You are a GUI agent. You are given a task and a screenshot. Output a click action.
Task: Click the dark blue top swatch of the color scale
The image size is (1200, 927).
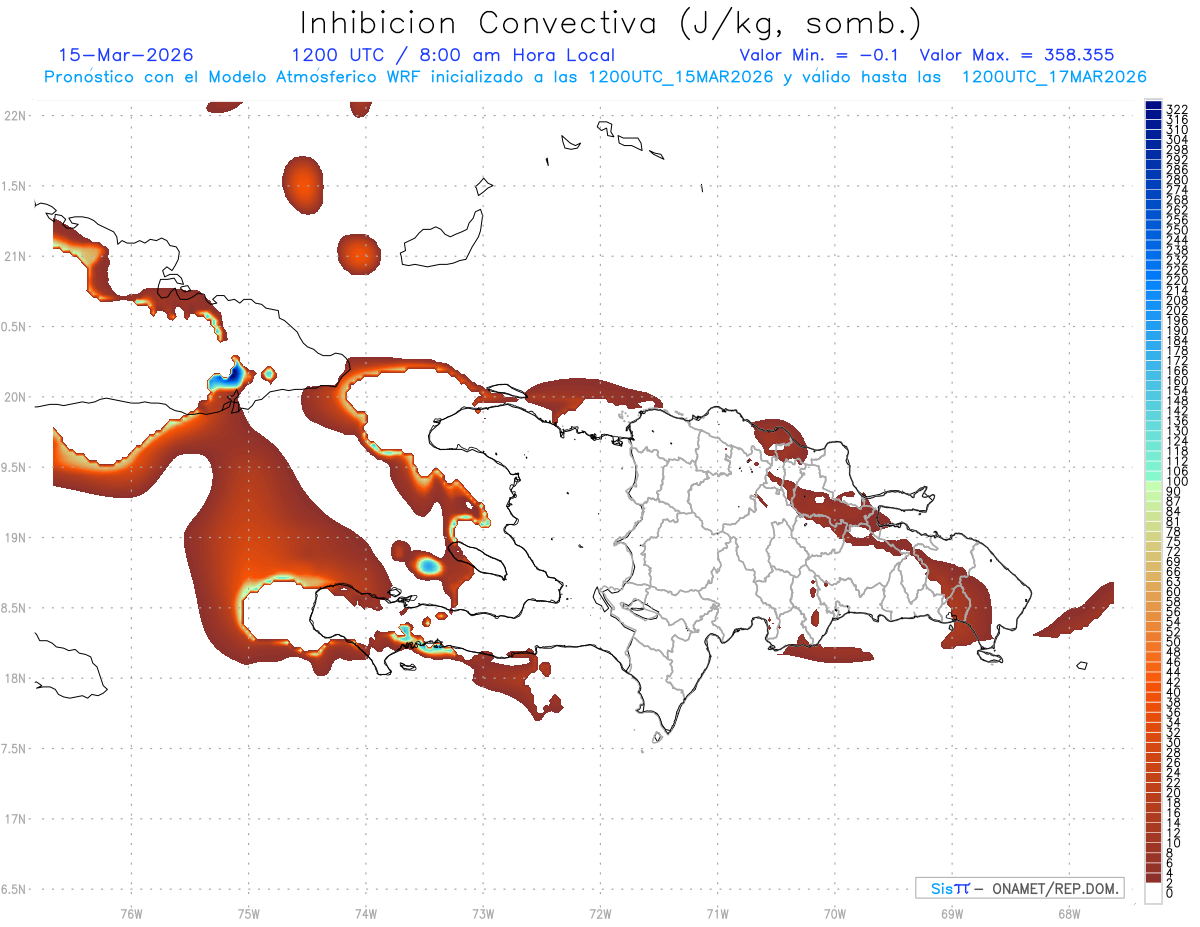pyautogui.click(x=1153, y=105)
